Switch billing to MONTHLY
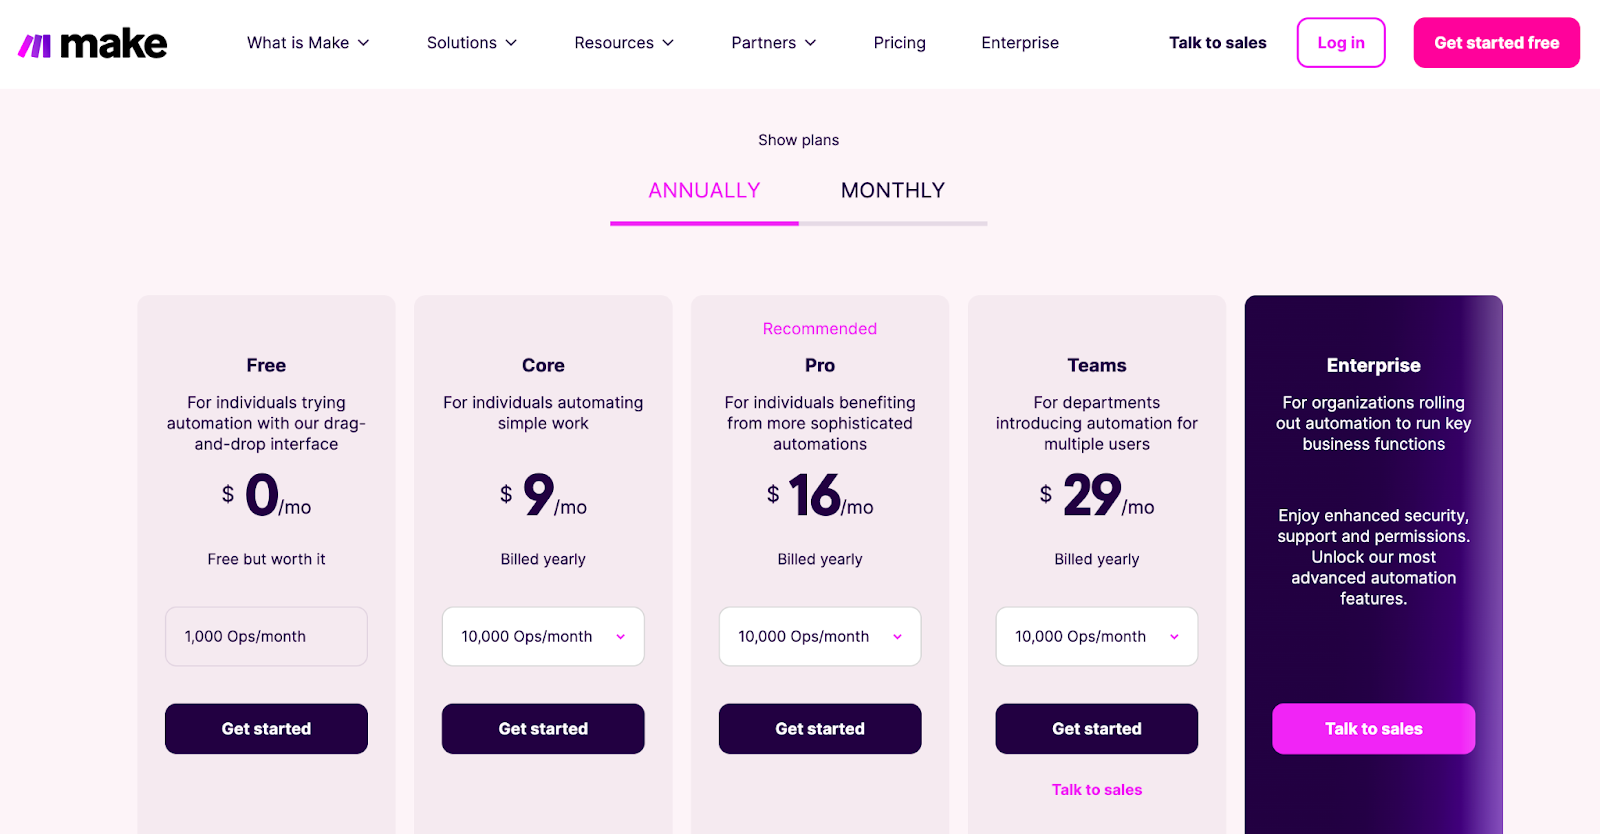 click(x=893, y=190)
